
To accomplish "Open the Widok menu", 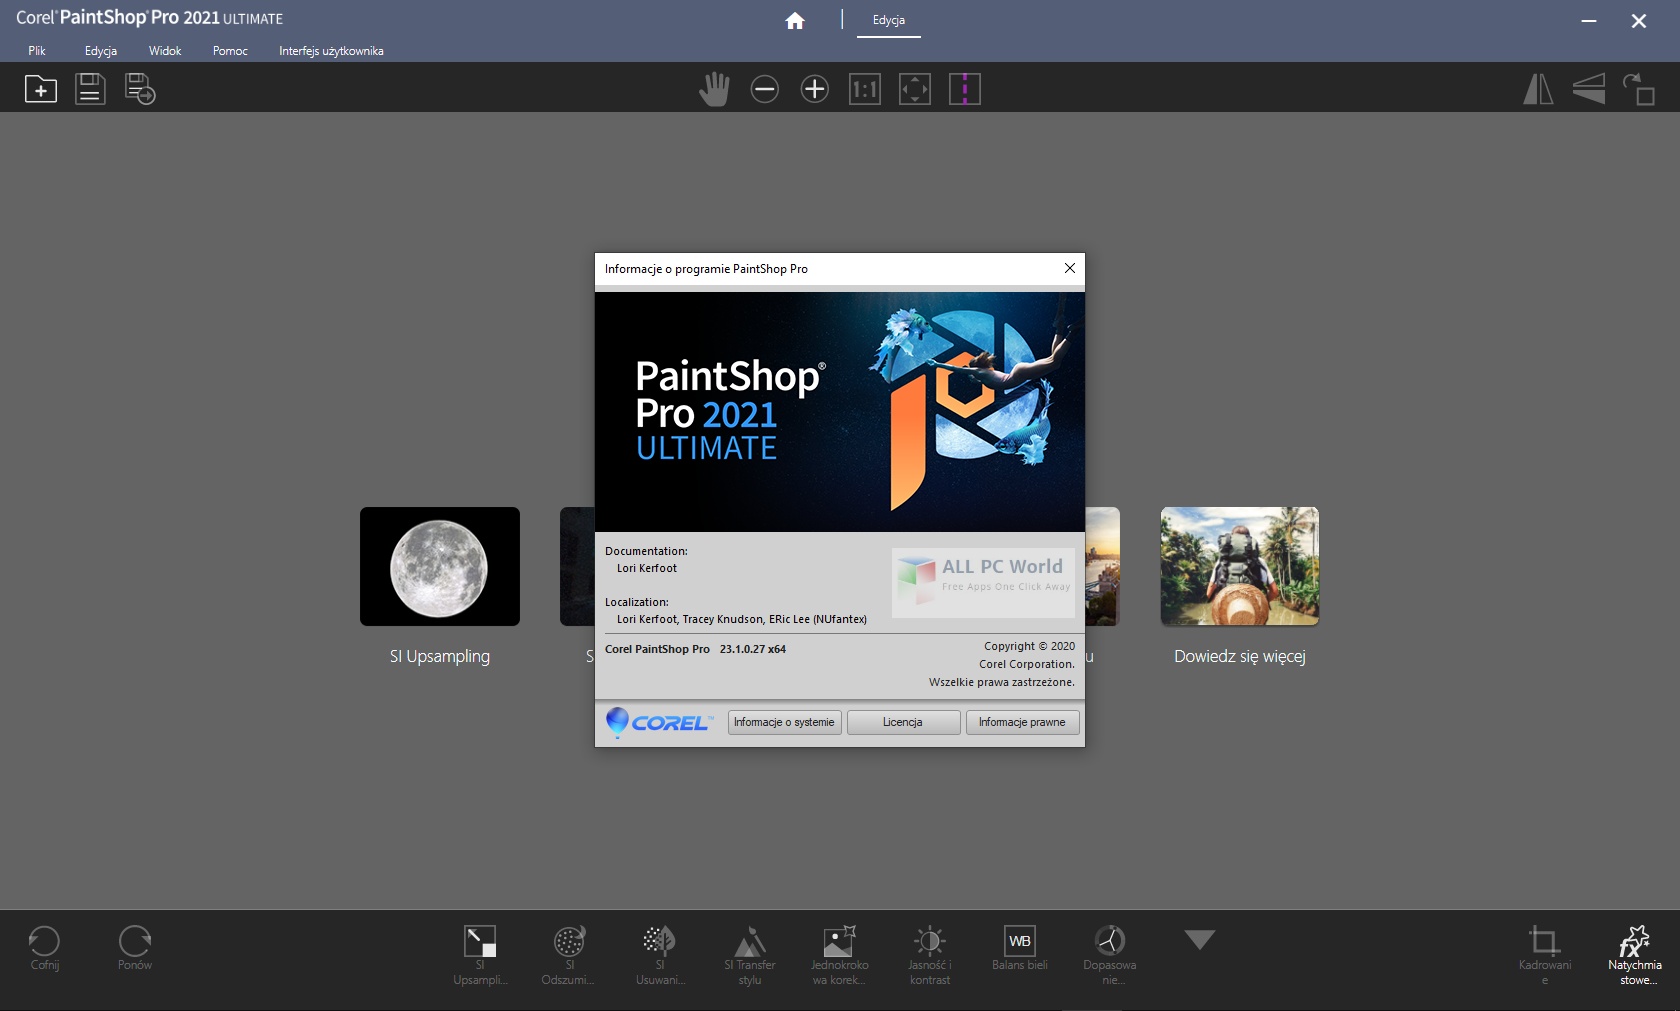I will (165, 51).
